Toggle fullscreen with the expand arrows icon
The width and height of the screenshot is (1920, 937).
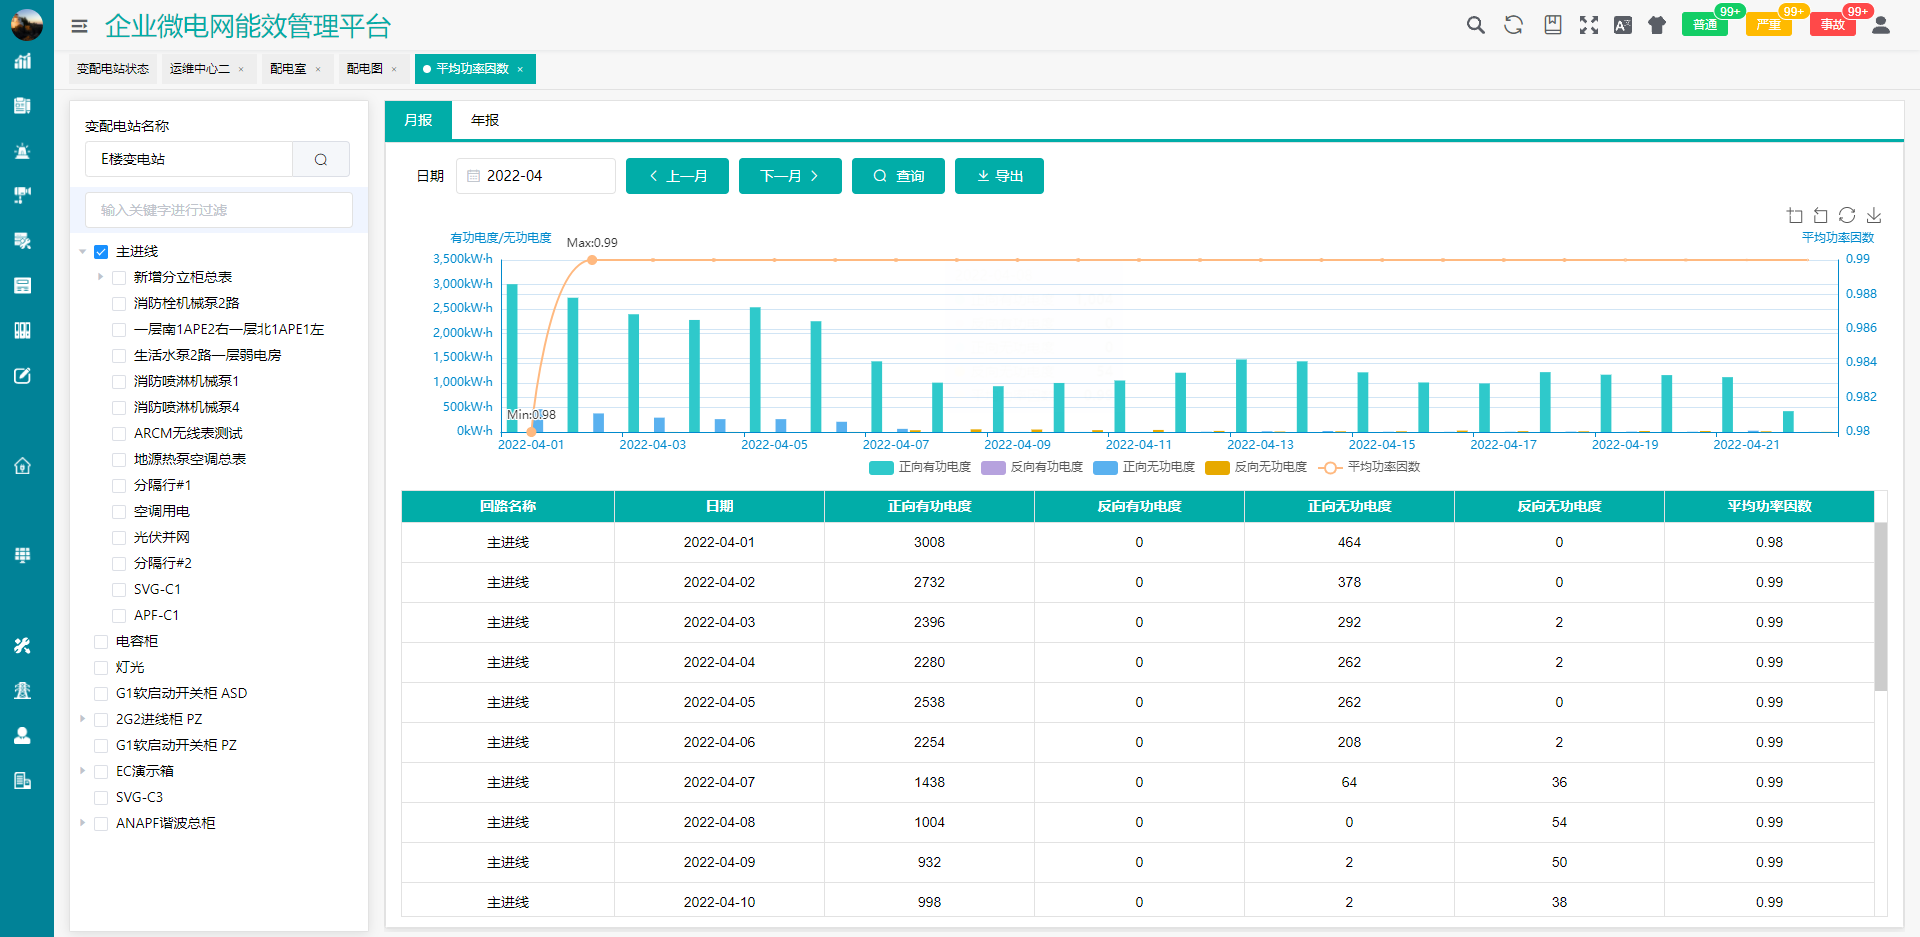pyautogui.click(x=1589, y=25)
